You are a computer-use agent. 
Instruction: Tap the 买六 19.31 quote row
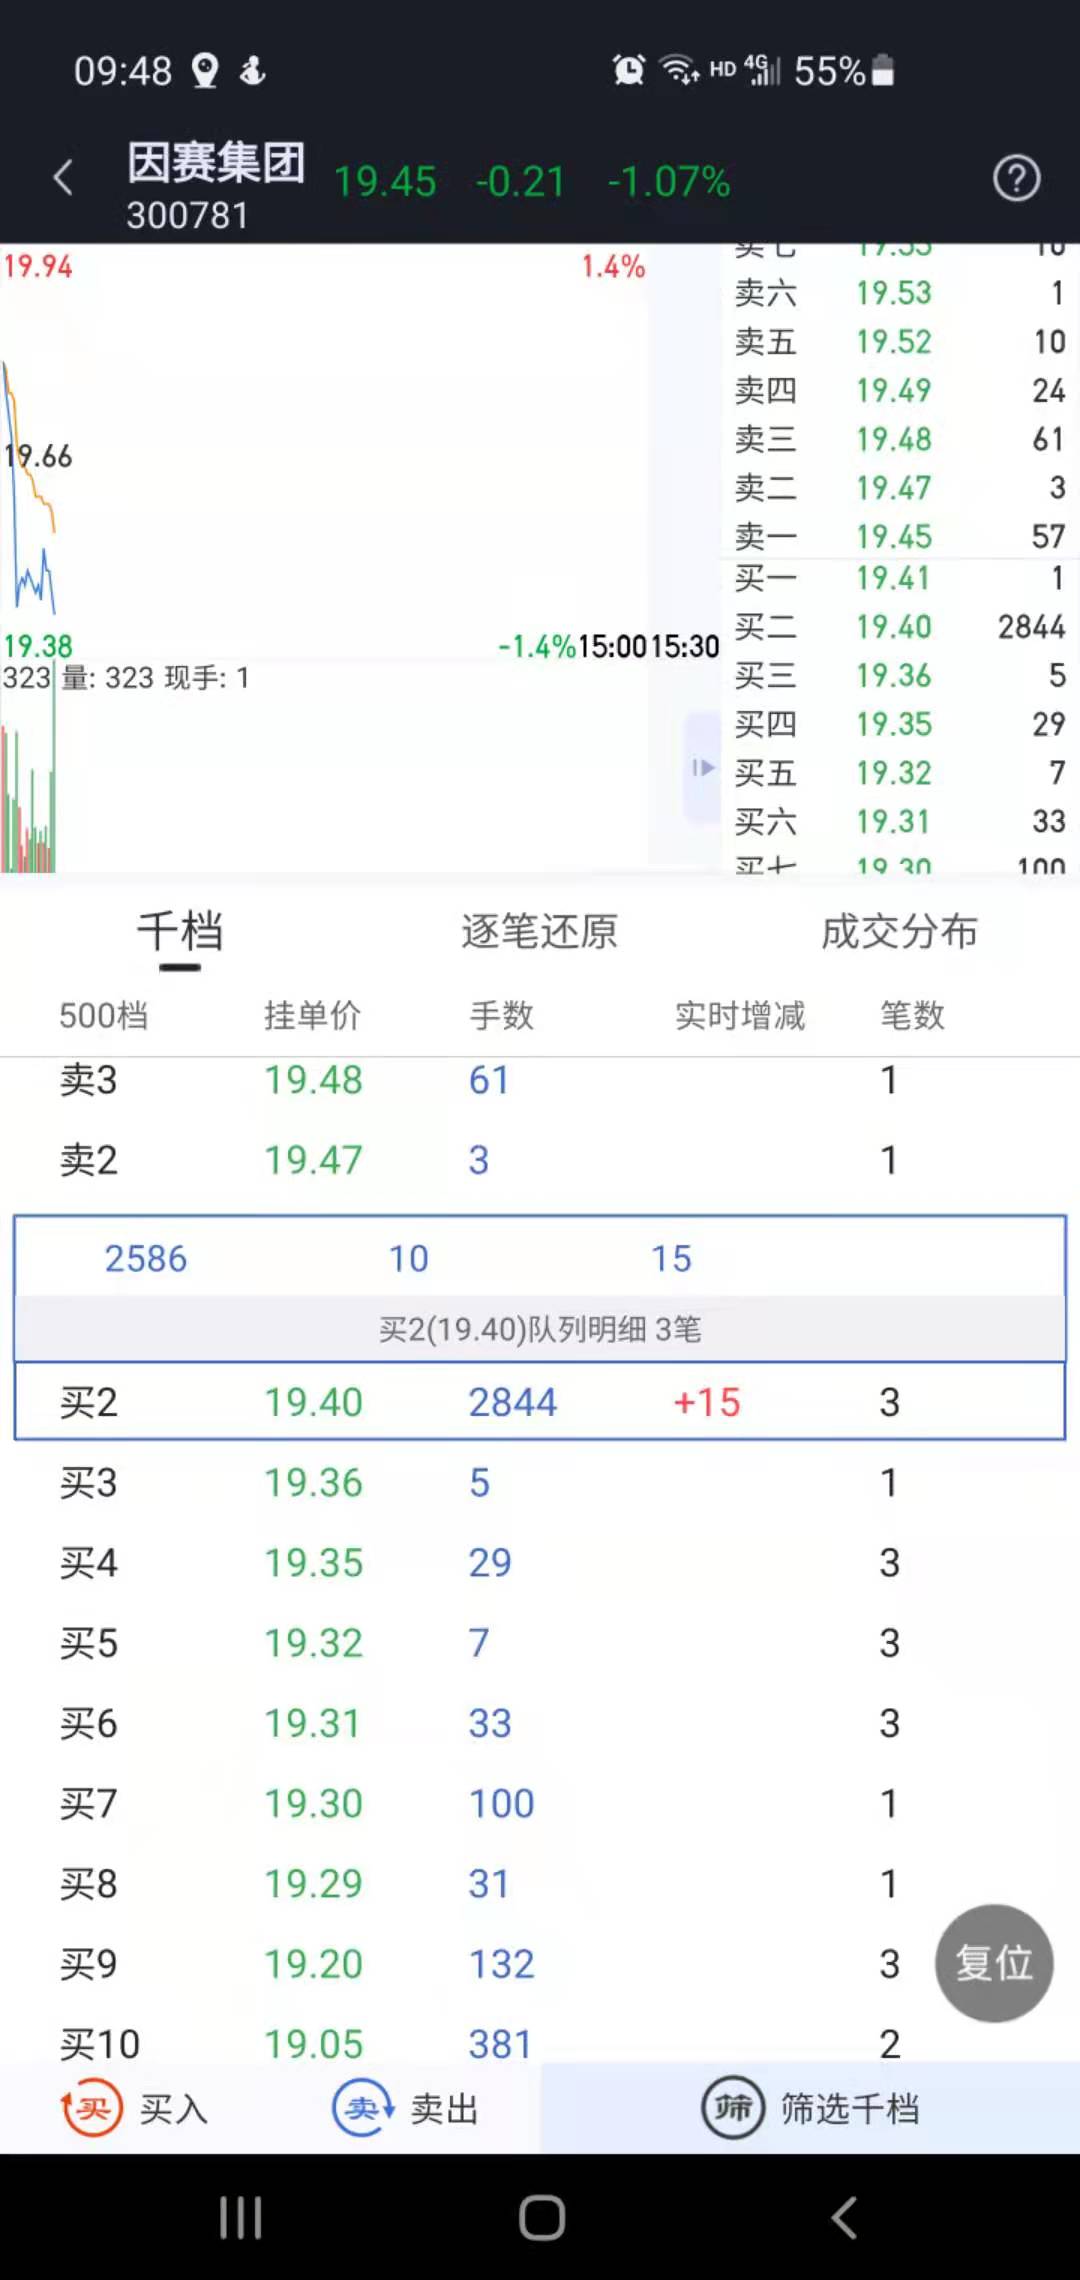pyautogui.click(x=900, y=822)
